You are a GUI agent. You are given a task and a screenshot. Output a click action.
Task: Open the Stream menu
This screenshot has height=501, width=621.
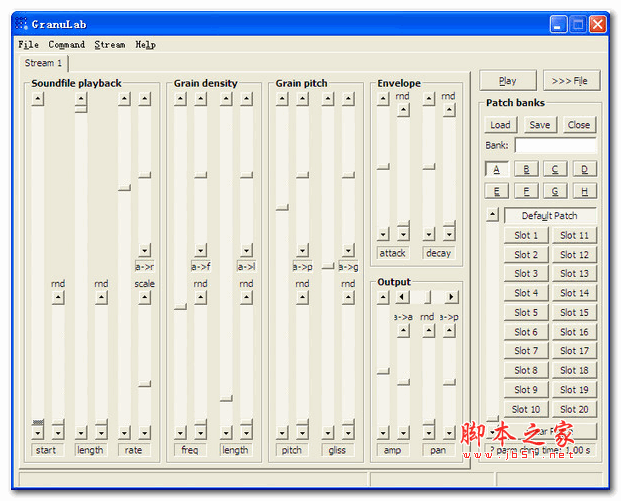click(110, 45)
